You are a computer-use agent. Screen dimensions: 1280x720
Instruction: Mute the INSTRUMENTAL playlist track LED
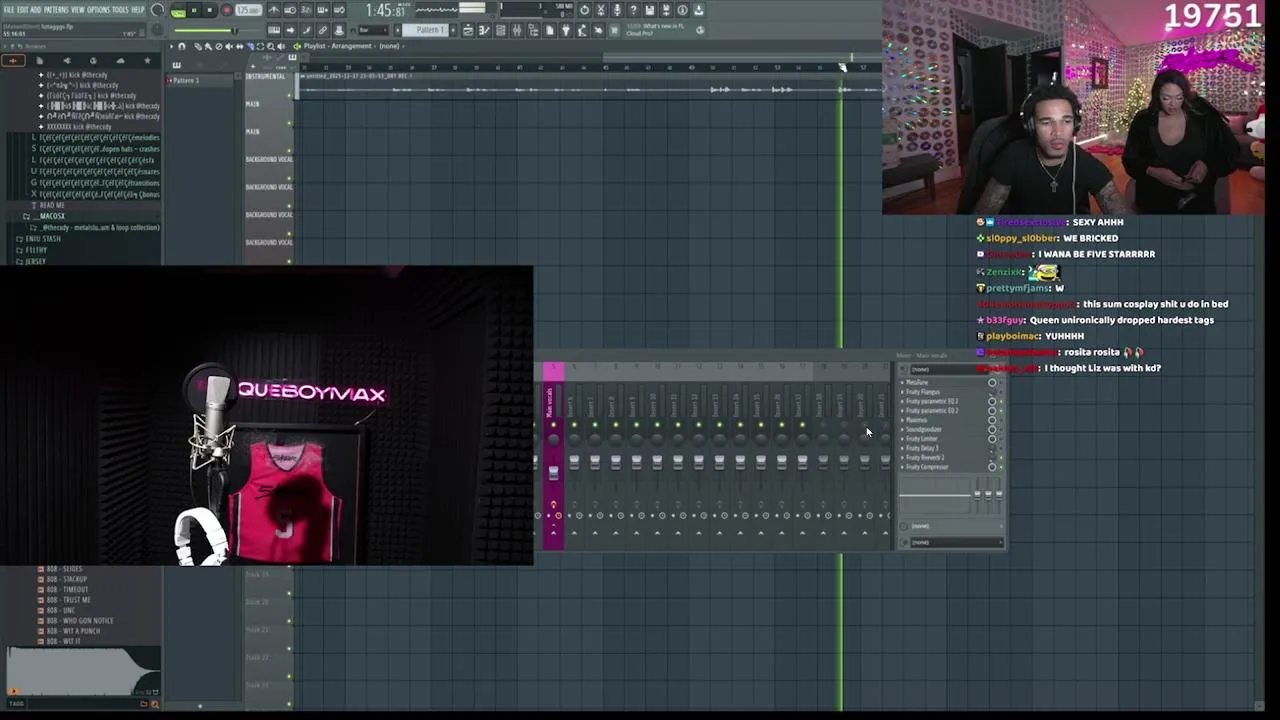point(289,96)
